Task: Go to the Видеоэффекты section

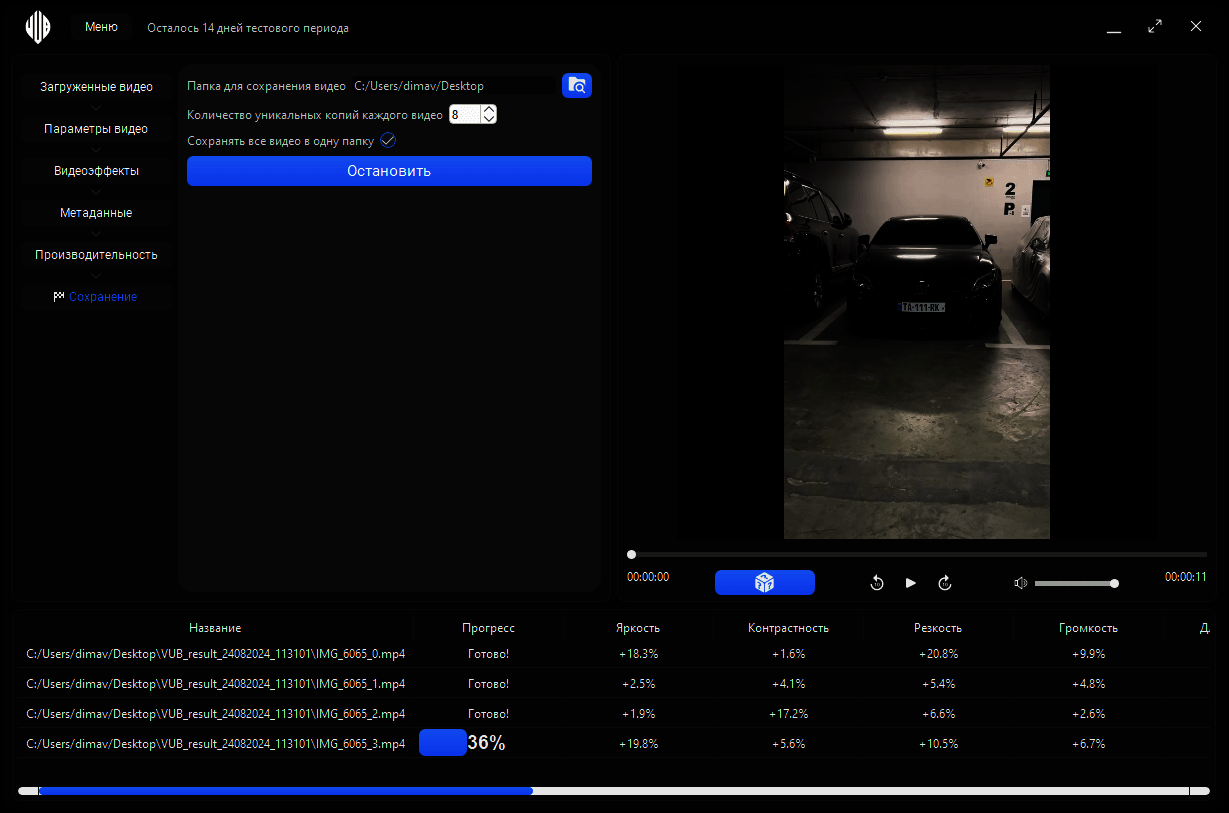Action: click(x=96, y=171)
